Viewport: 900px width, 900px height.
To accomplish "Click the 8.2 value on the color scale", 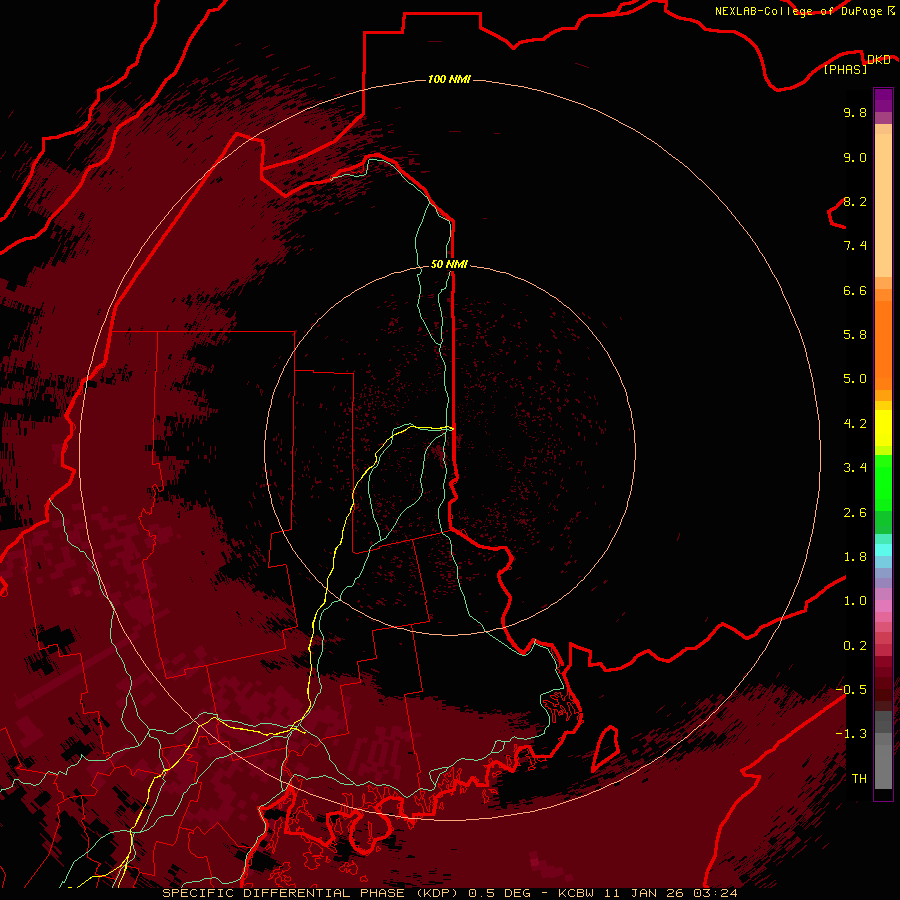I will coord(855,201).
